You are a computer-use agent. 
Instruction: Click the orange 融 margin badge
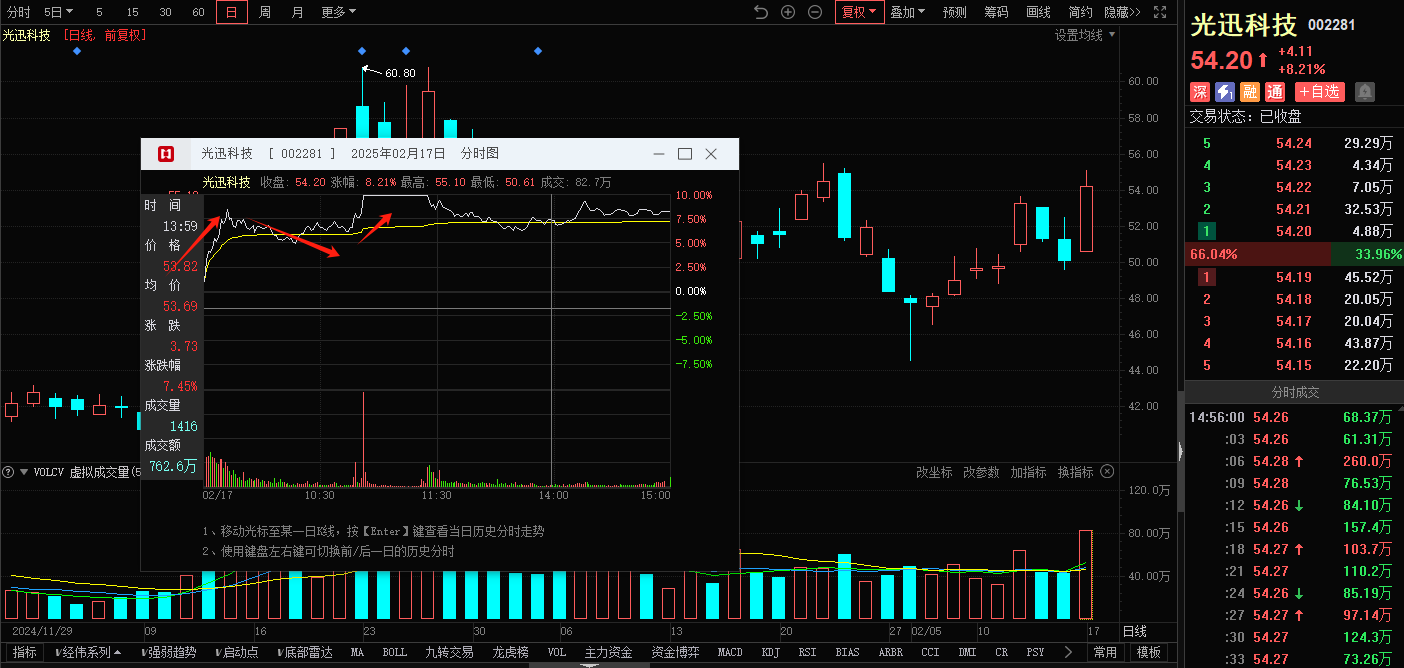pyautogui.click(x=1250, y=92)
